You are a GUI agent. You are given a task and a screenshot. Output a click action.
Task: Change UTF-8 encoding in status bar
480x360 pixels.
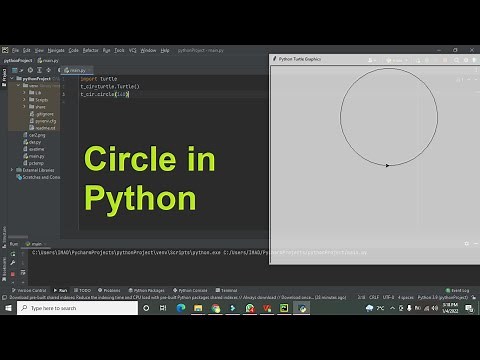388,297
